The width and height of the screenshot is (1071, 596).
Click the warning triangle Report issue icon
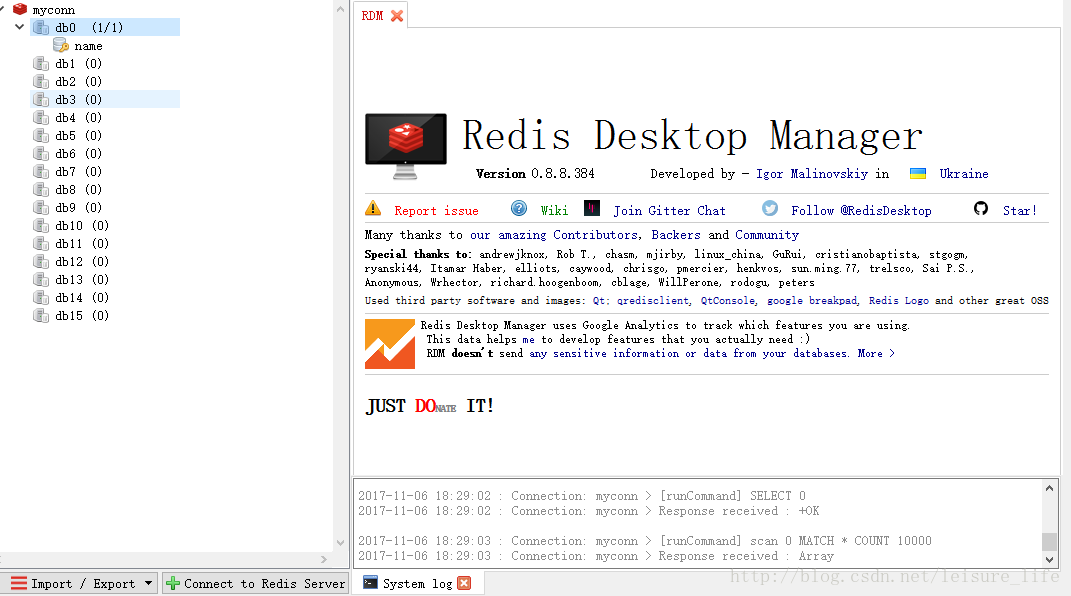(373, 208)
